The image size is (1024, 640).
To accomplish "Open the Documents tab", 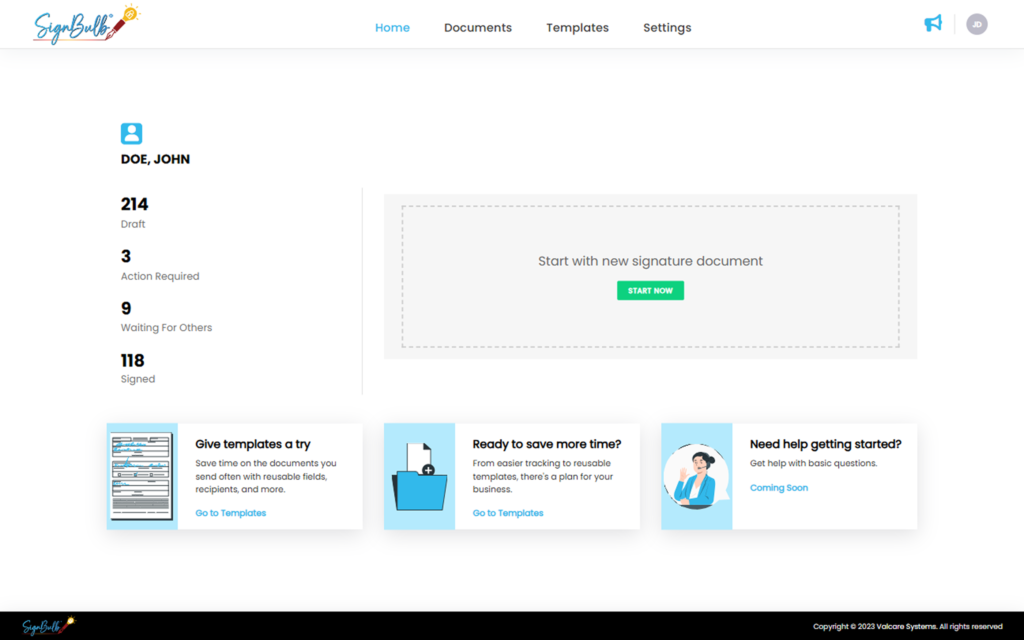I will (x=478, y=27).
